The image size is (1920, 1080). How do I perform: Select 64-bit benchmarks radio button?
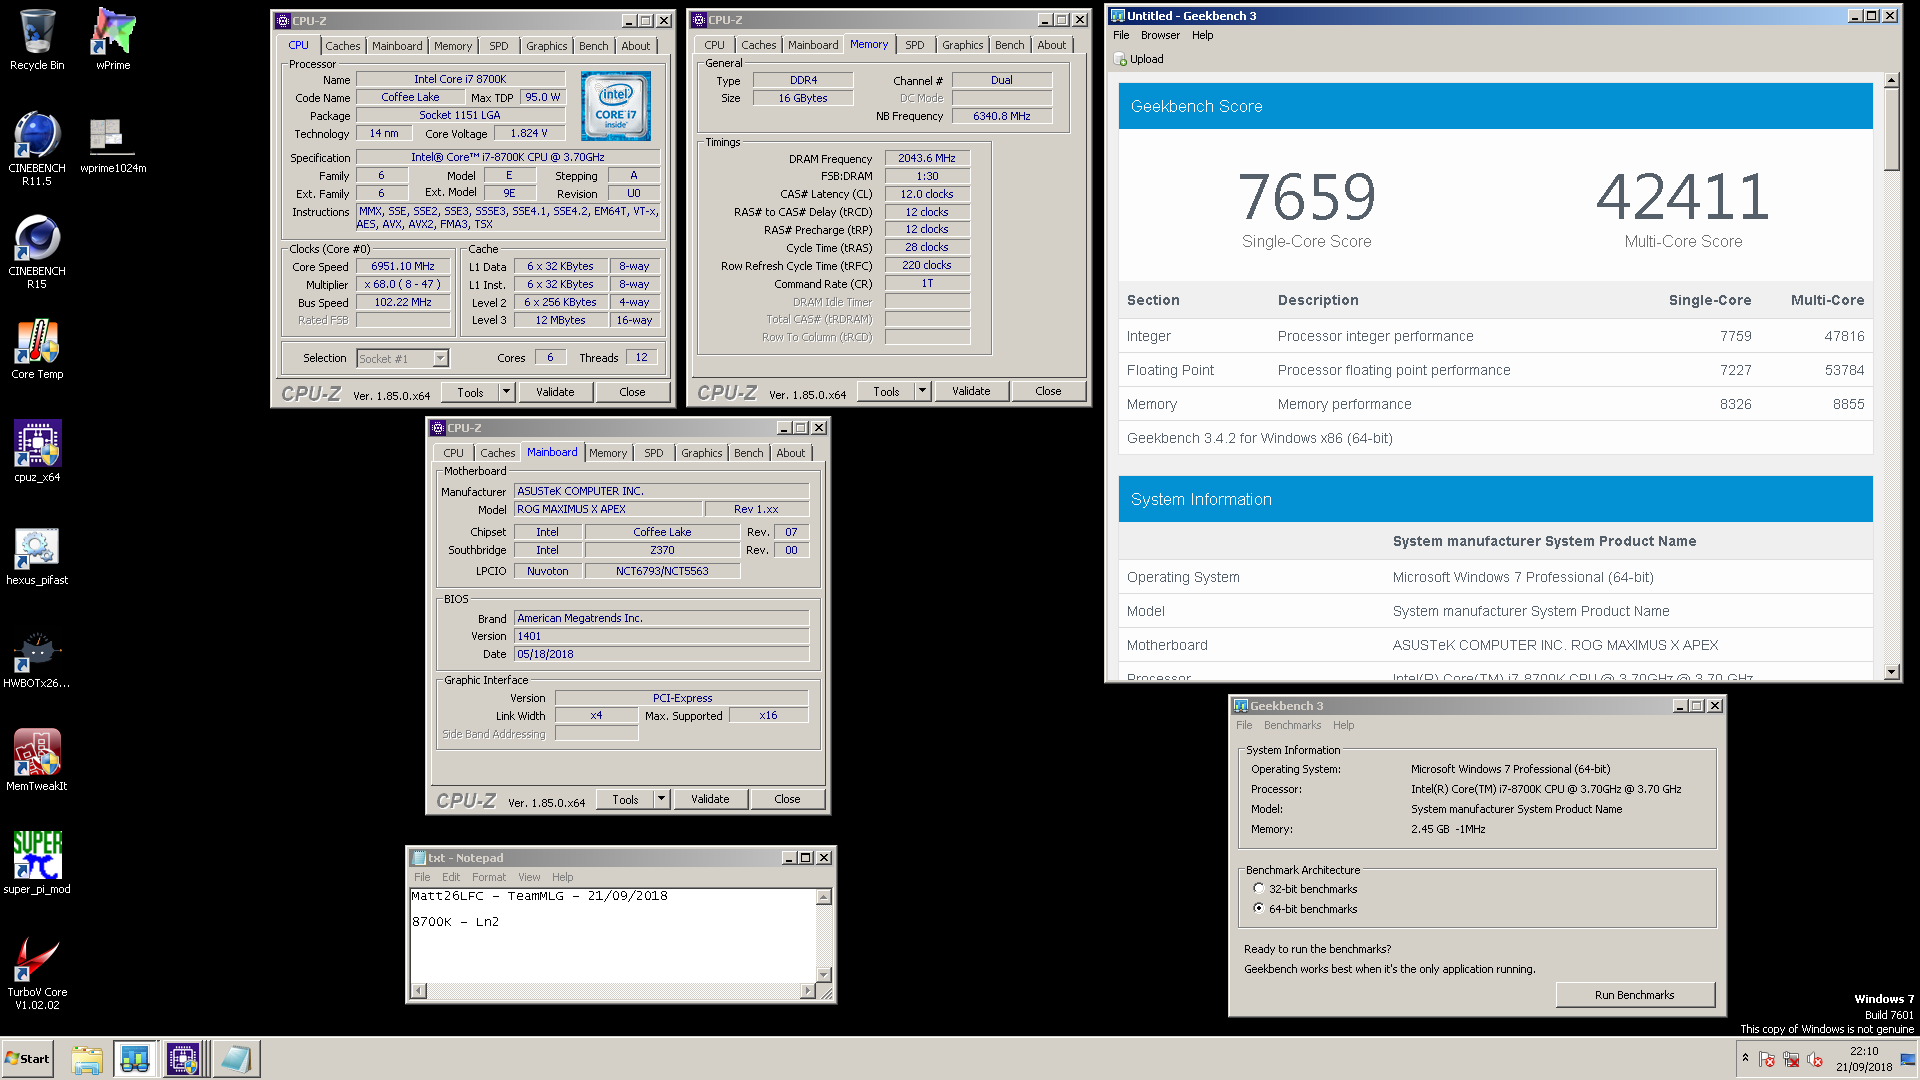coord(1259,908)
